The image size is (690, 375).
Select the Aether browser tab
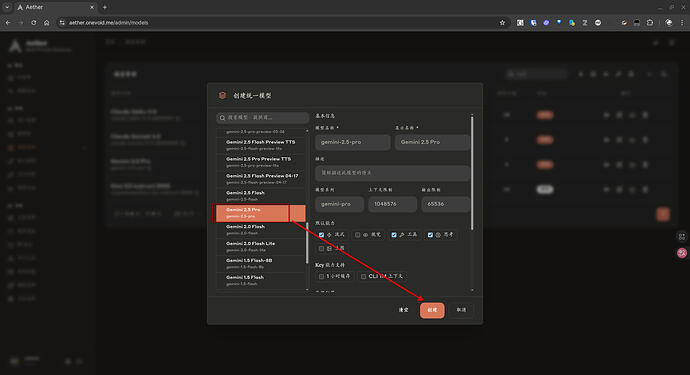pos(55,7)
